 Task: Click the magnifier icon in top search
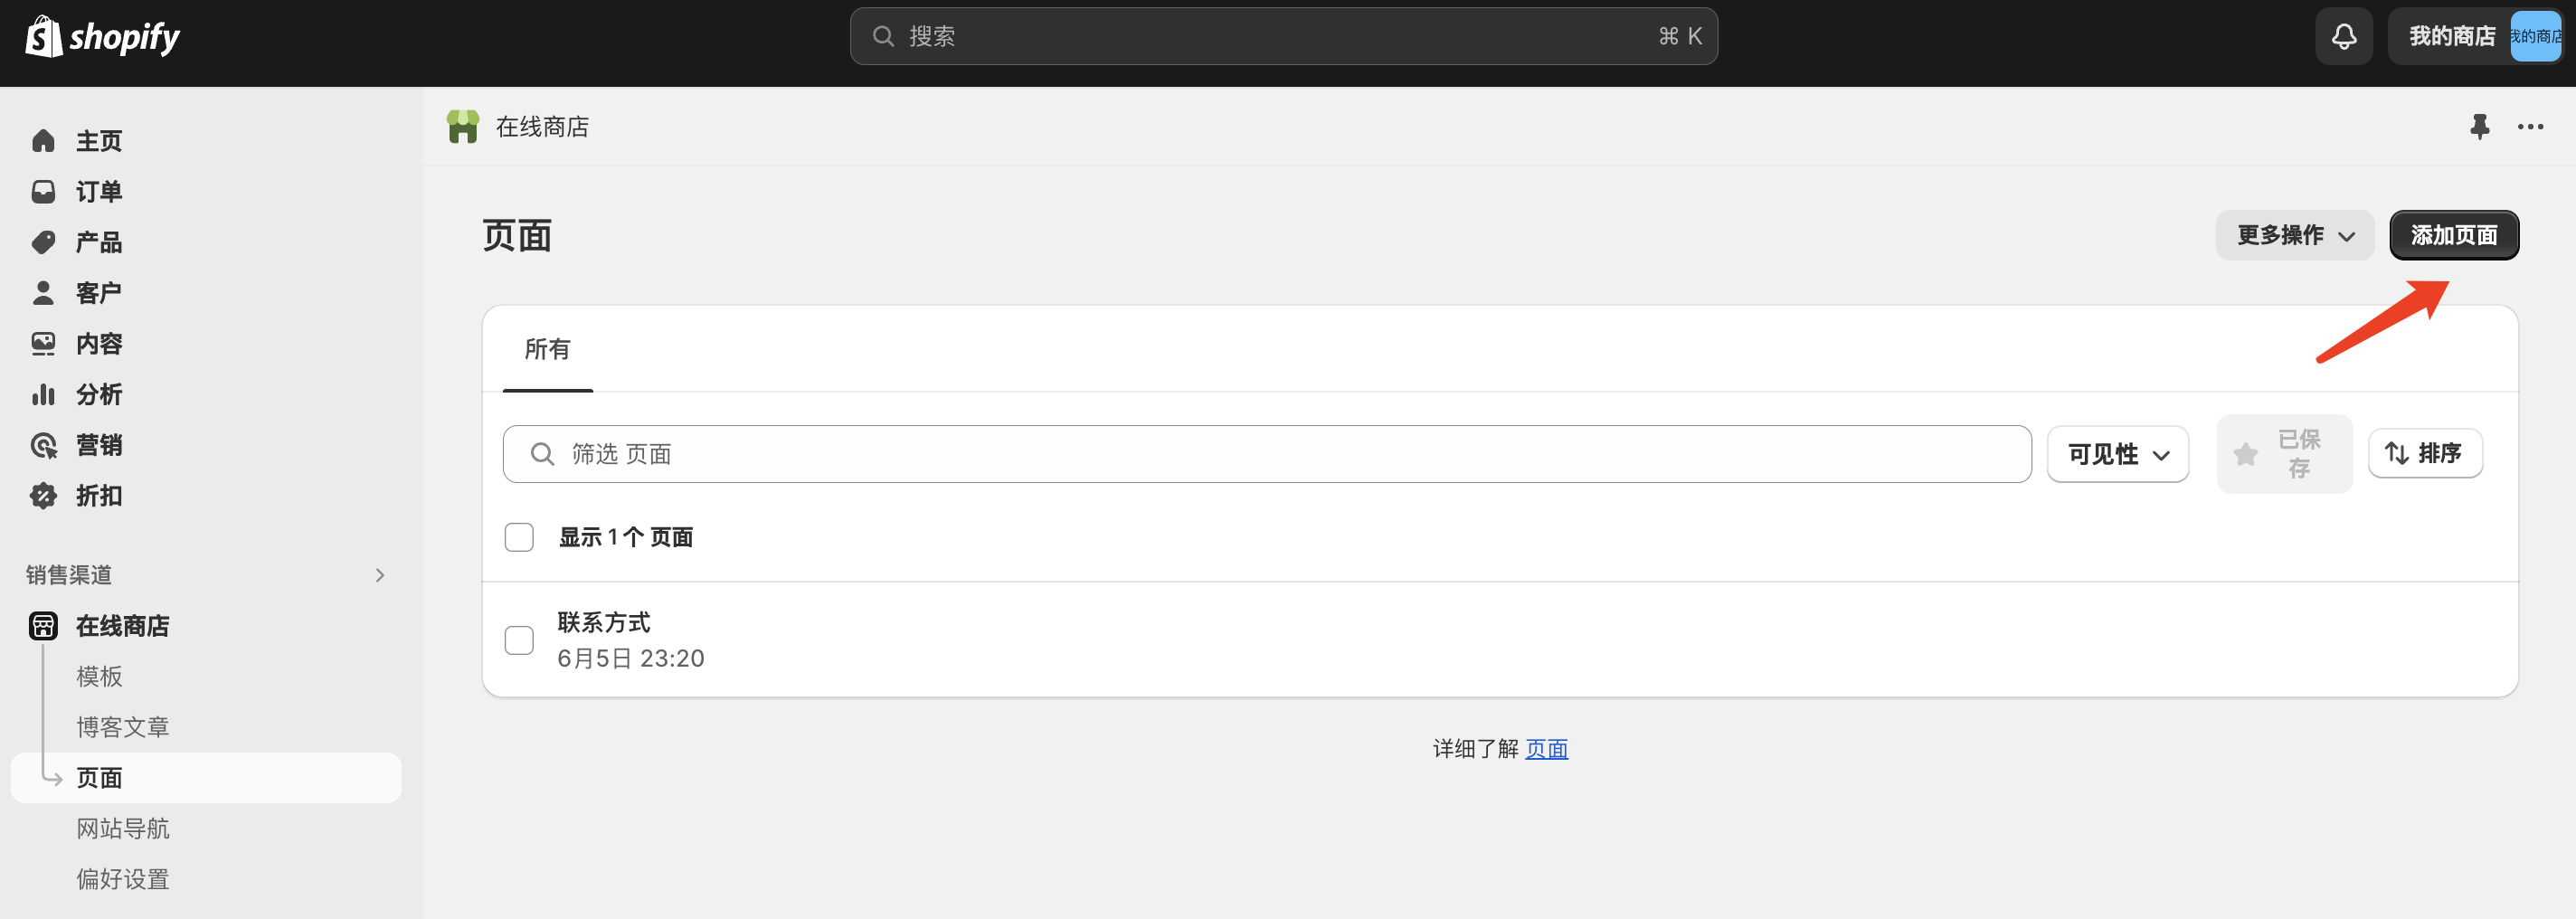[x=883, y=37]
